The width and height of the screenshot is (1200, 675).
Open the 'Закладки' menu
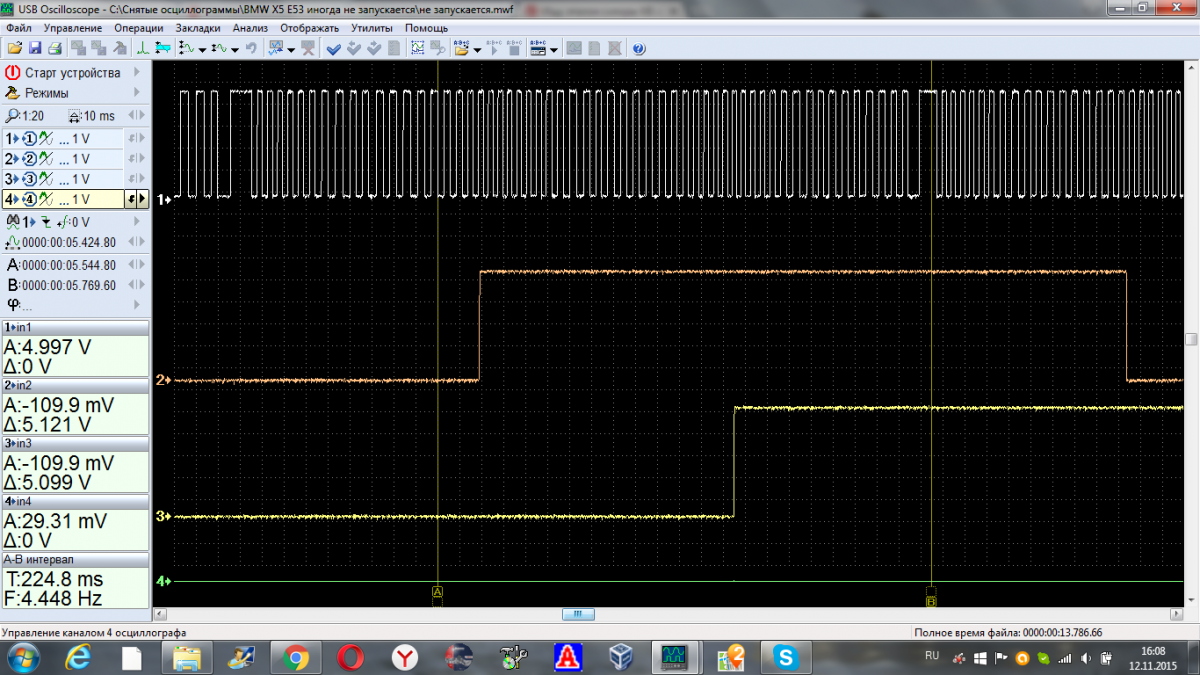tap(198, 28)
